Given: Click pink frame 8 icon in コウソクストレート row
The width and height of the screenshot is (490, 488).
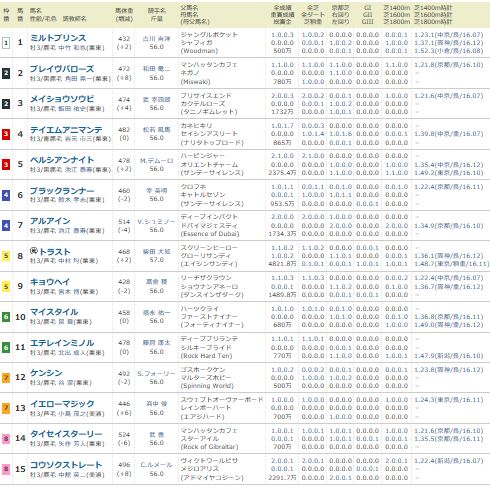Looking at the screenshot, I should click(x=6, y=469).
